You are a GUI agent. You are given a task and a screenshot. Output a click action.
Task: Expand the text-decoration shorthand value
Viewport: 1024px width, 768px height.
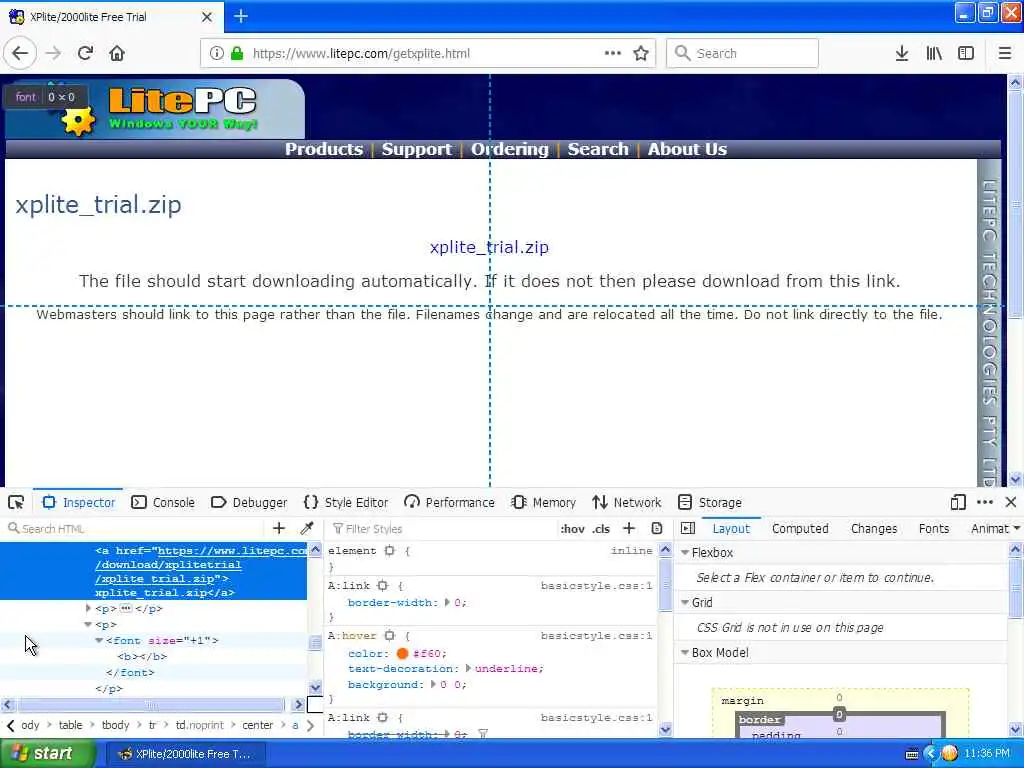468,669
